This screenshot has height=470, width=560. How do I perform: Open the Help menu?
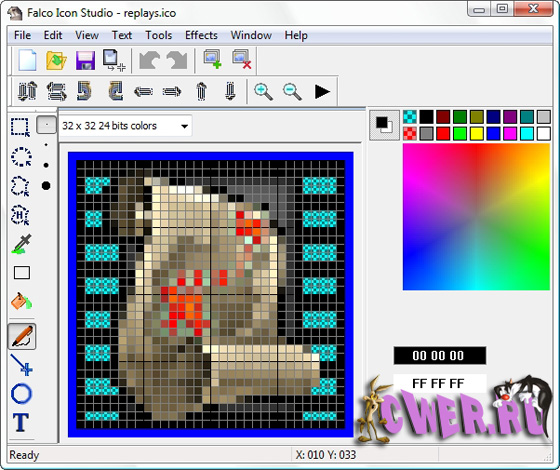click(x=296, y=35)
